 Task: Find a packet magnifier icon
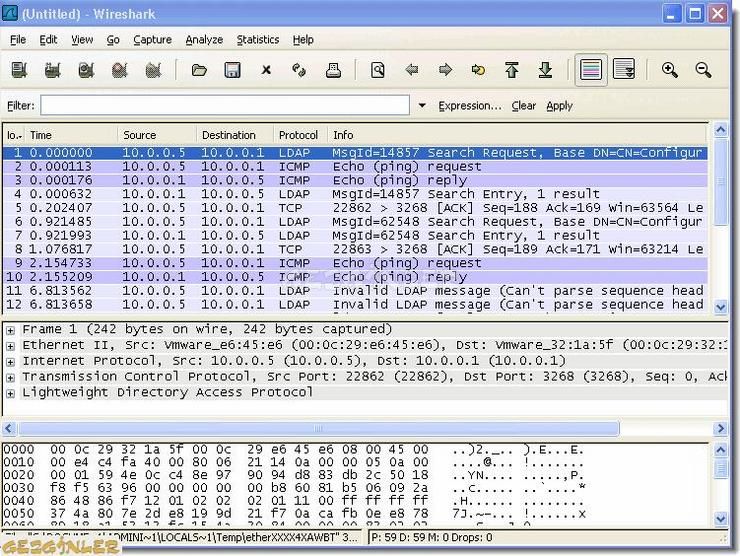[378, 70]
